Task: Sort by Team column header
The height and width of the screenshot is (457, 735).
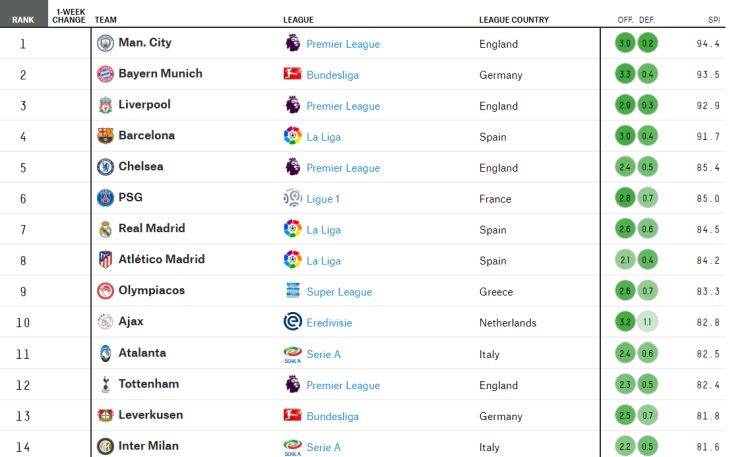Action: tap(104, 19)
